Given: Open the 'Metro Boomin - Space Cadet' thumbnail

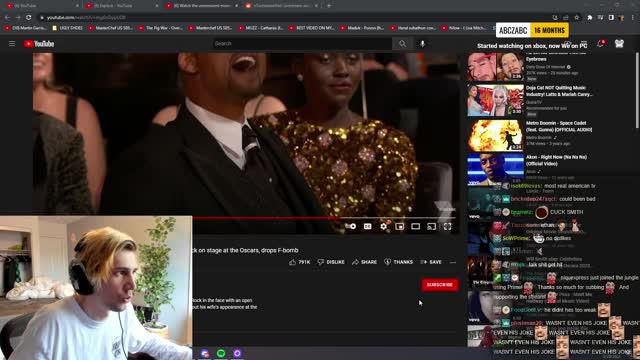Looking at the screenshot, I should [x=496, y=135].
